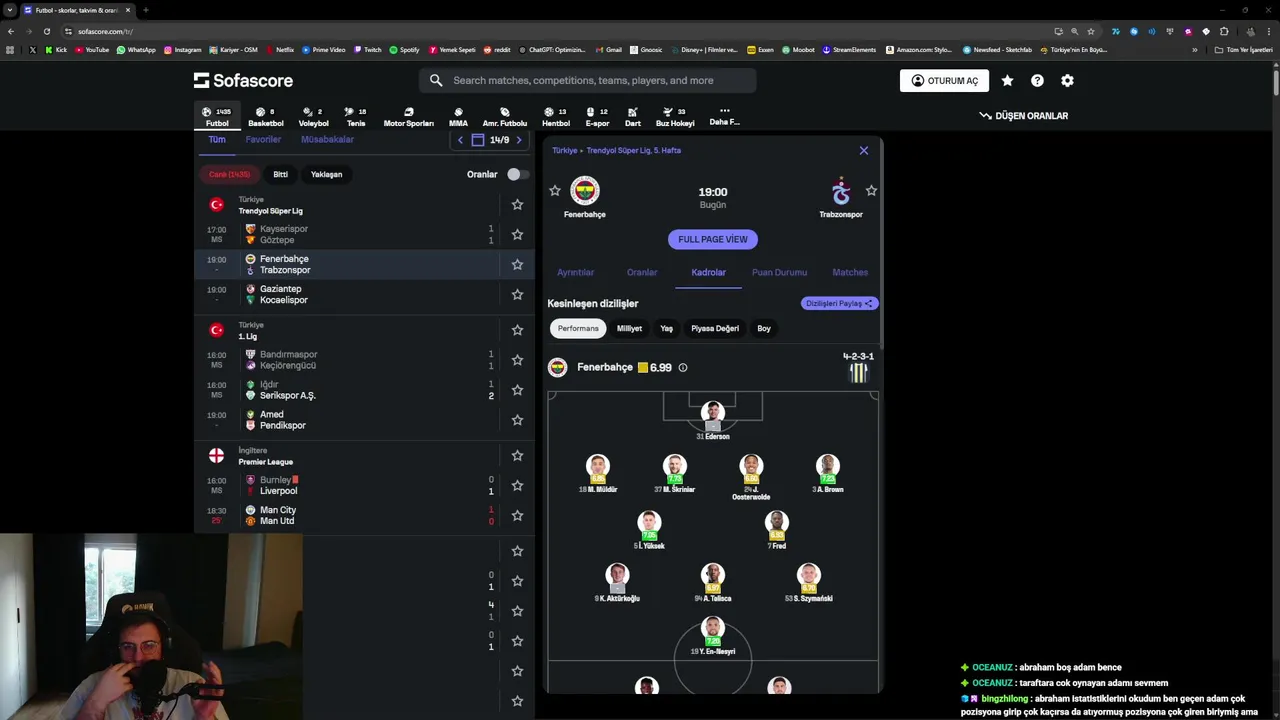Filter matches by Yaklaşan
1280x720 pixels.
[x=326, y=174]
